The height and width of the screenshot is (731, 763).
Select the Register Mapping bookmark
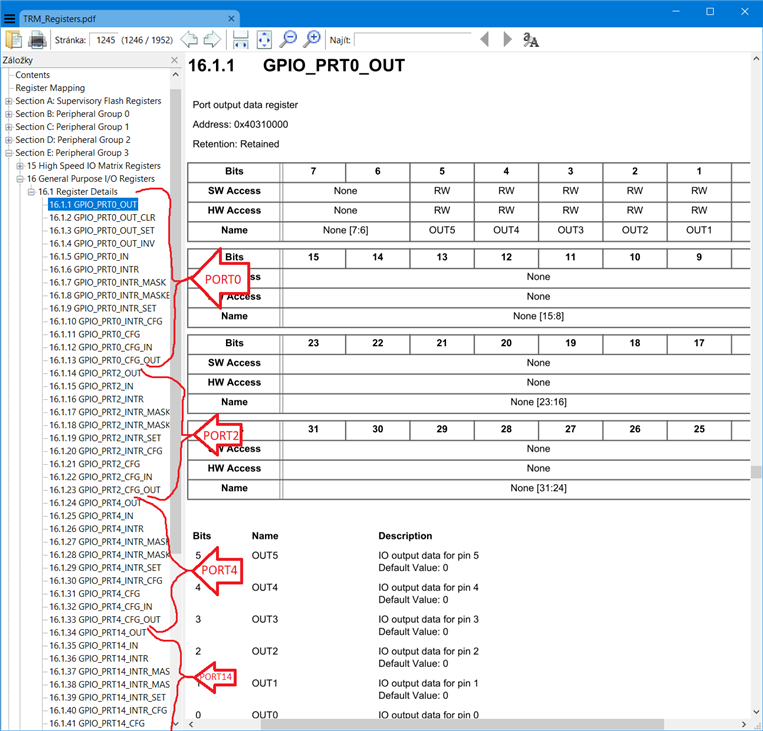coord(50,88)
